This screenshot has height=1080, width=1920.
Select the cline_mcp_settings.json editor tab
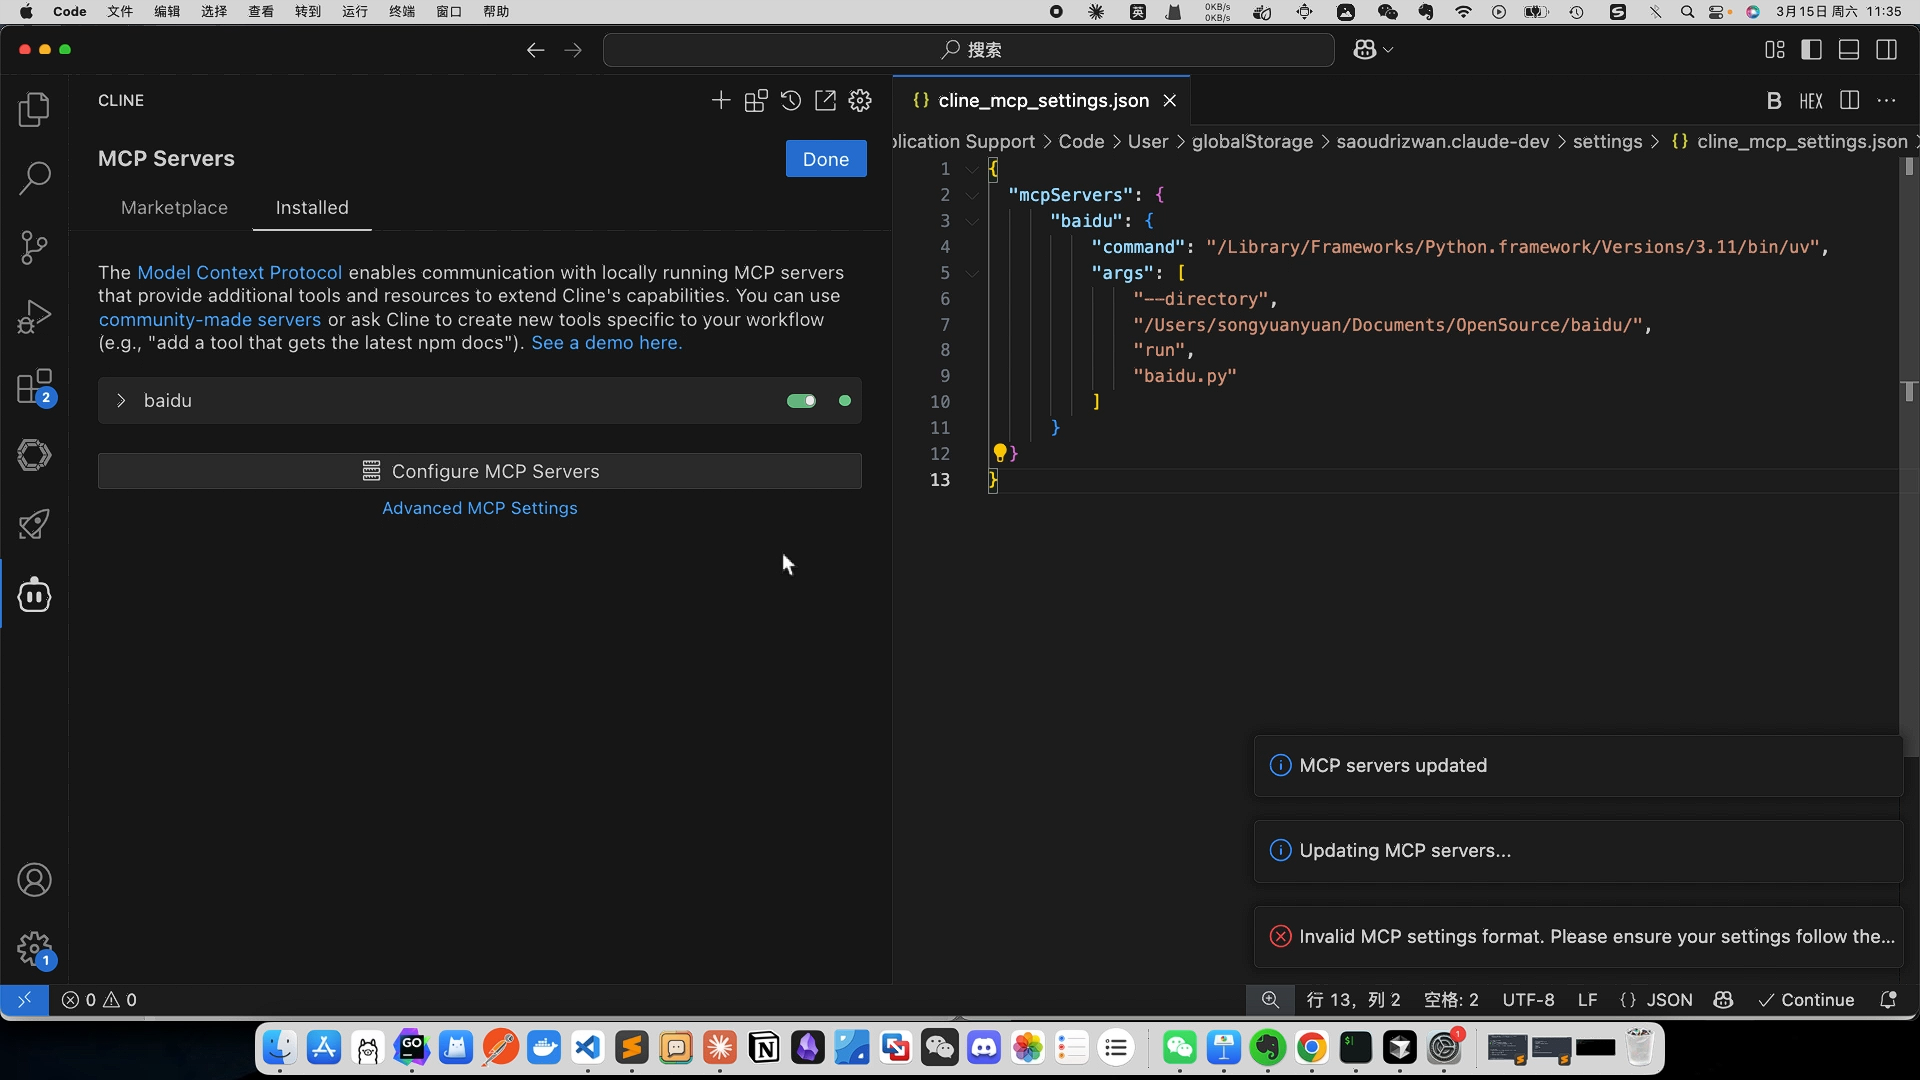click(1043, 101)
